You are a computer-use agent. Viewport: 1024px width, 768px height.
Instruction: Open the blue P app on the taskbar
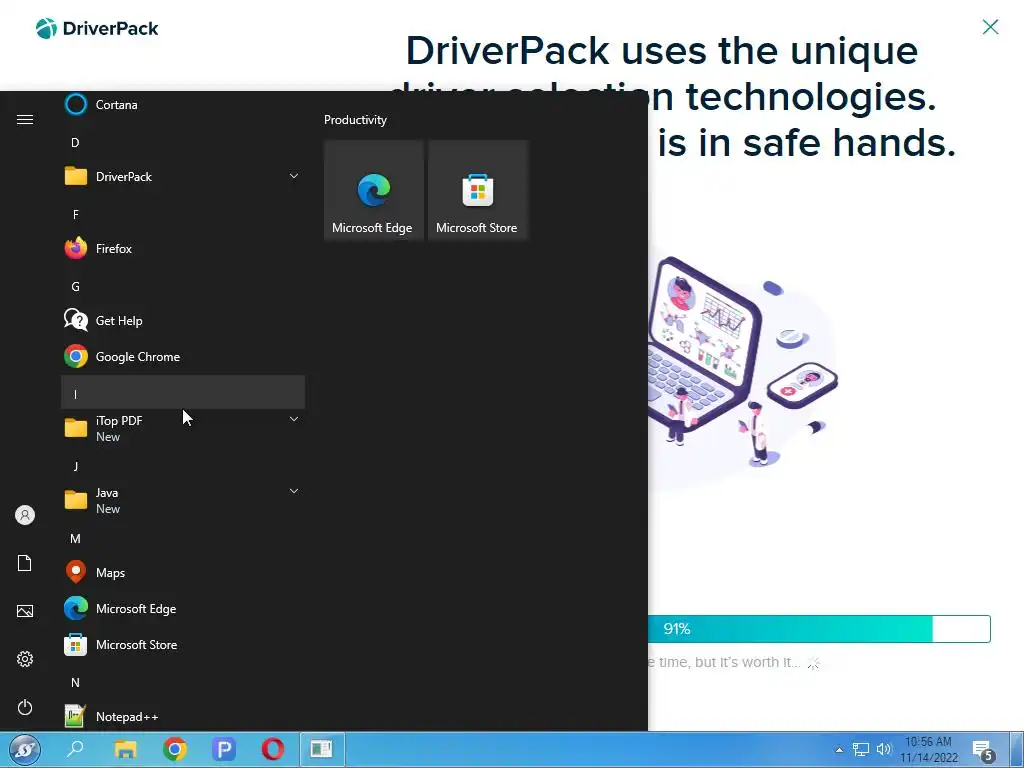tap(223, 749)
